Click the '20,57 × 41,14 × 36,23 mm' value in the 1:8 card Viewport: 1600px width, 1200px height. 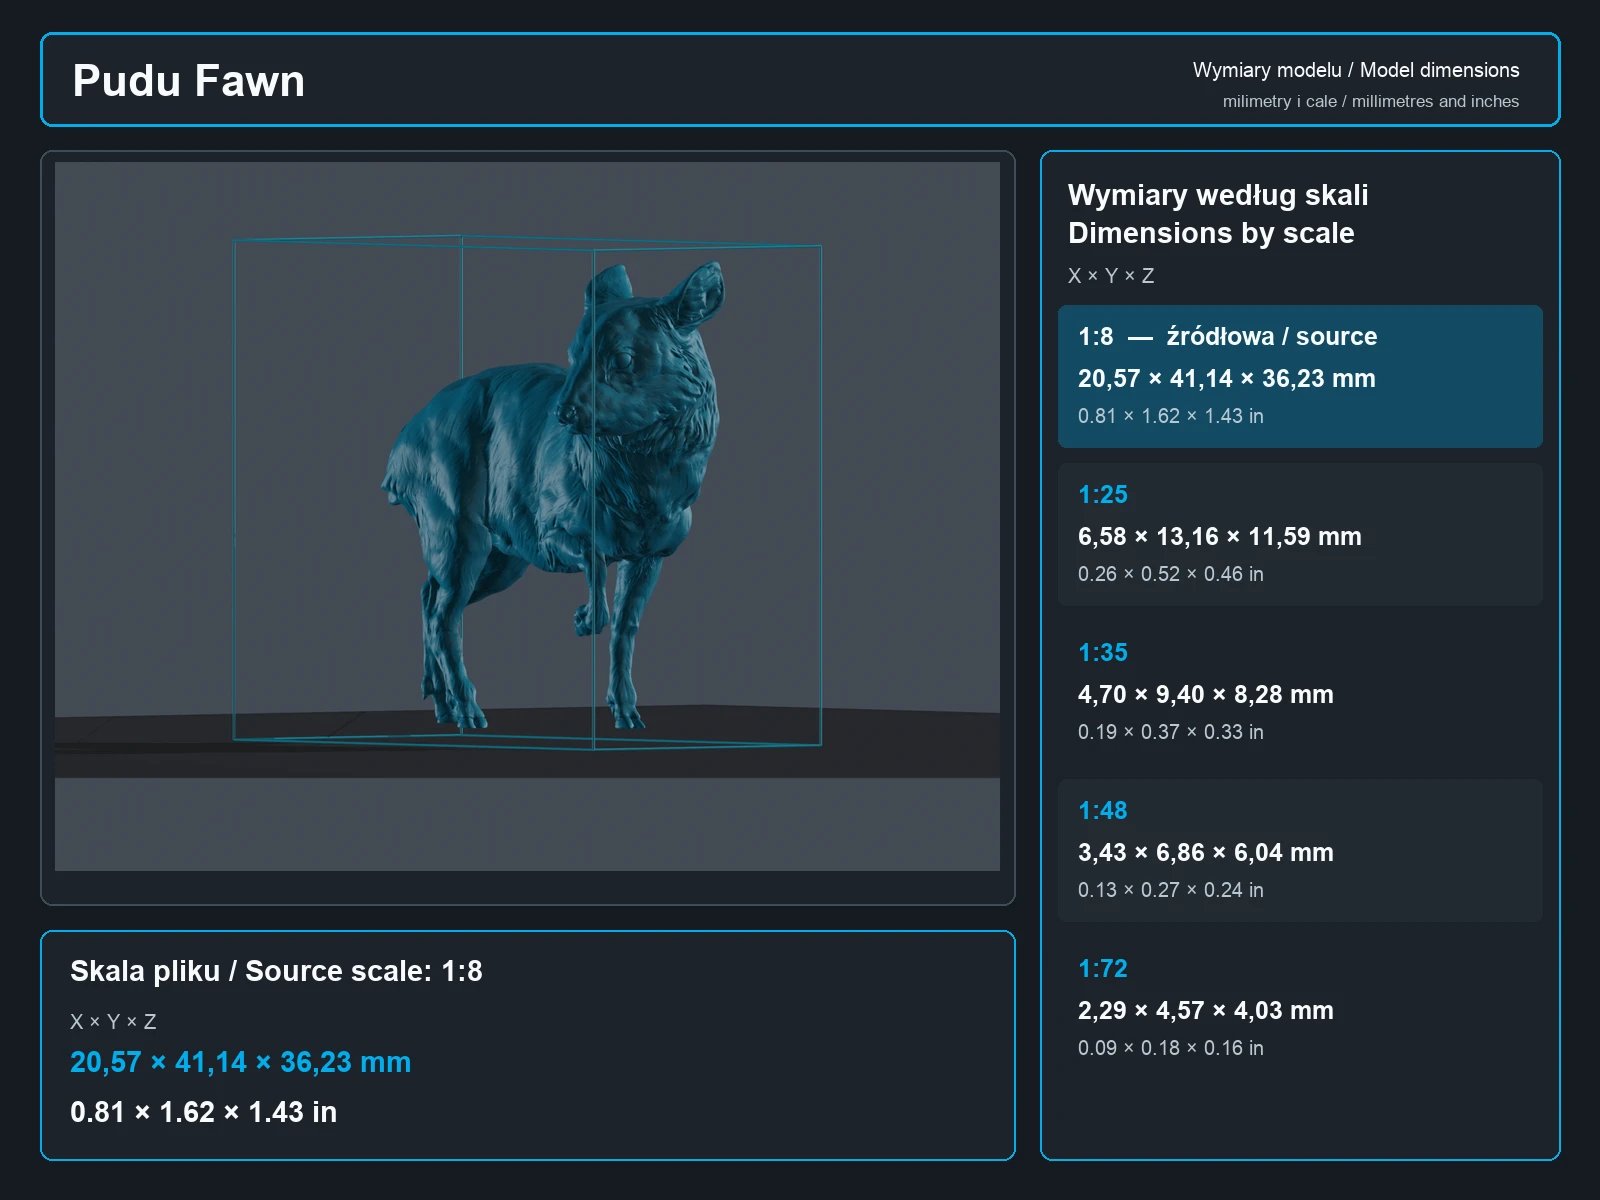point(1226,379)
